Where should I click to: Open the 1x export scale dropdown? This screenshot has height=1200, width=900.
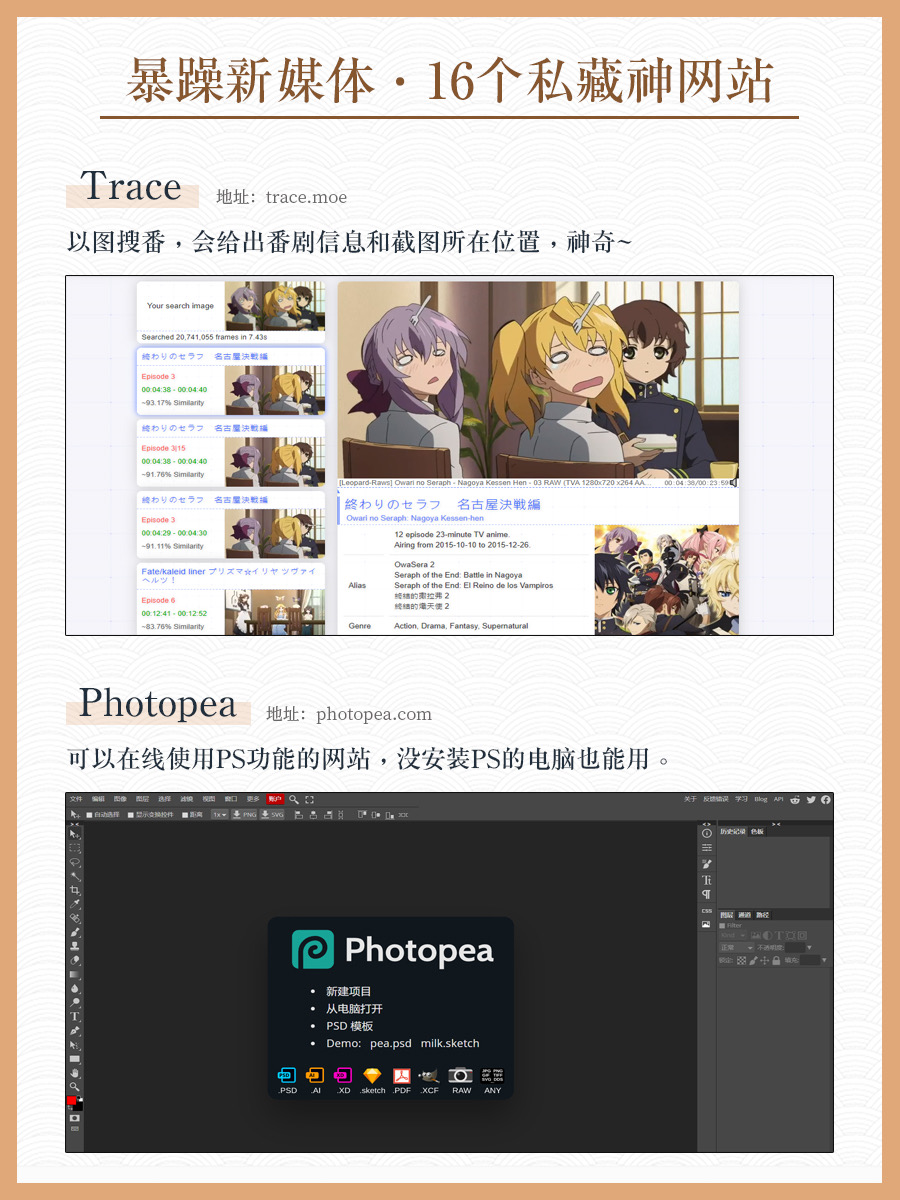(218, 815)
